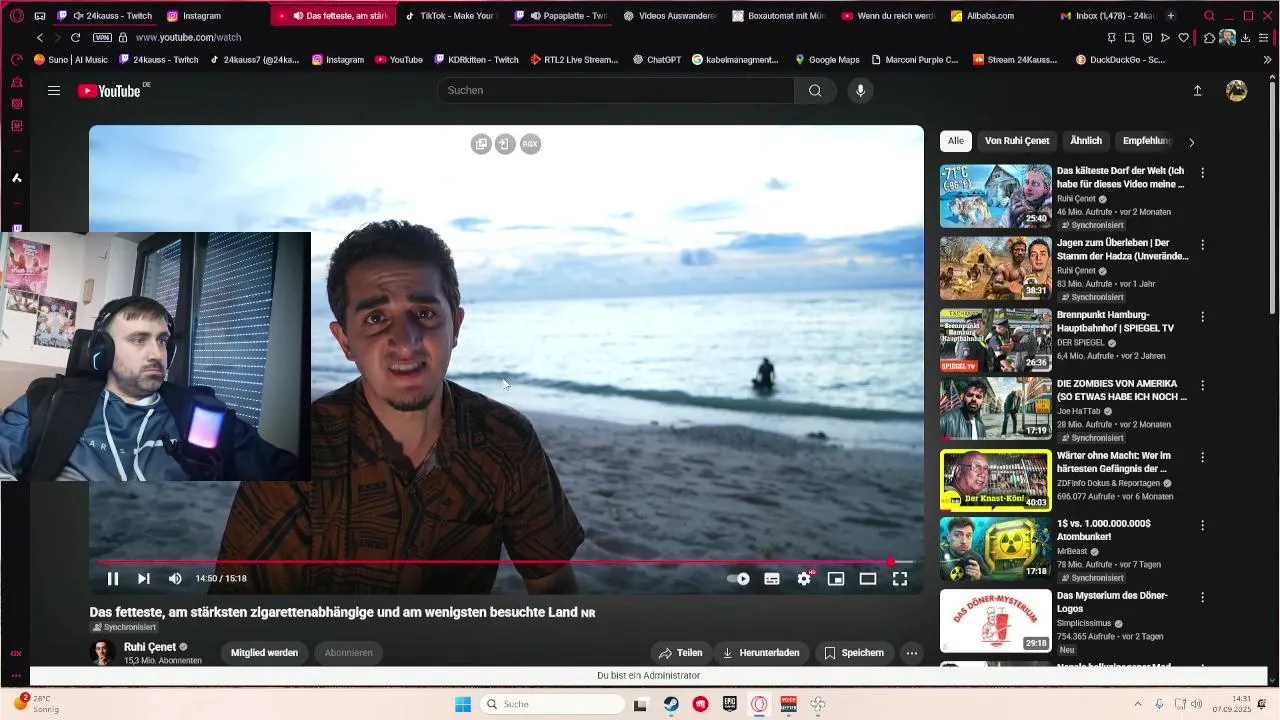1280x720 pixels.
Task: Open the 'Google Maps' bookmark
Action: (x=826, y=60)
